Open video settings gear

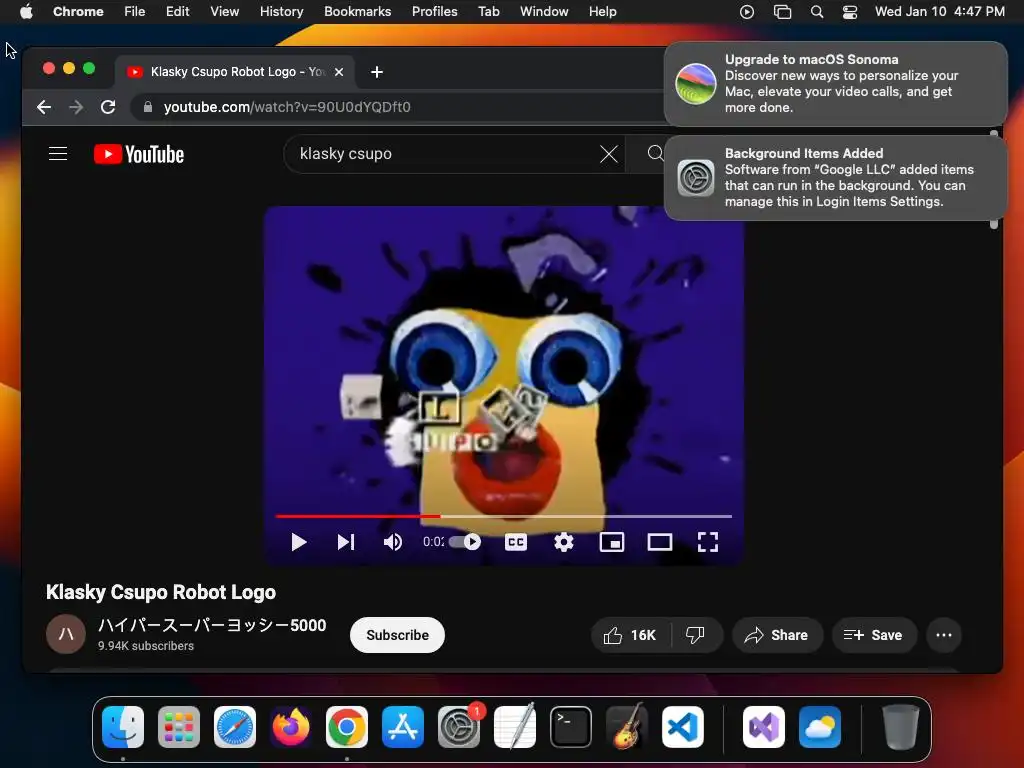(x=564, y=542)
